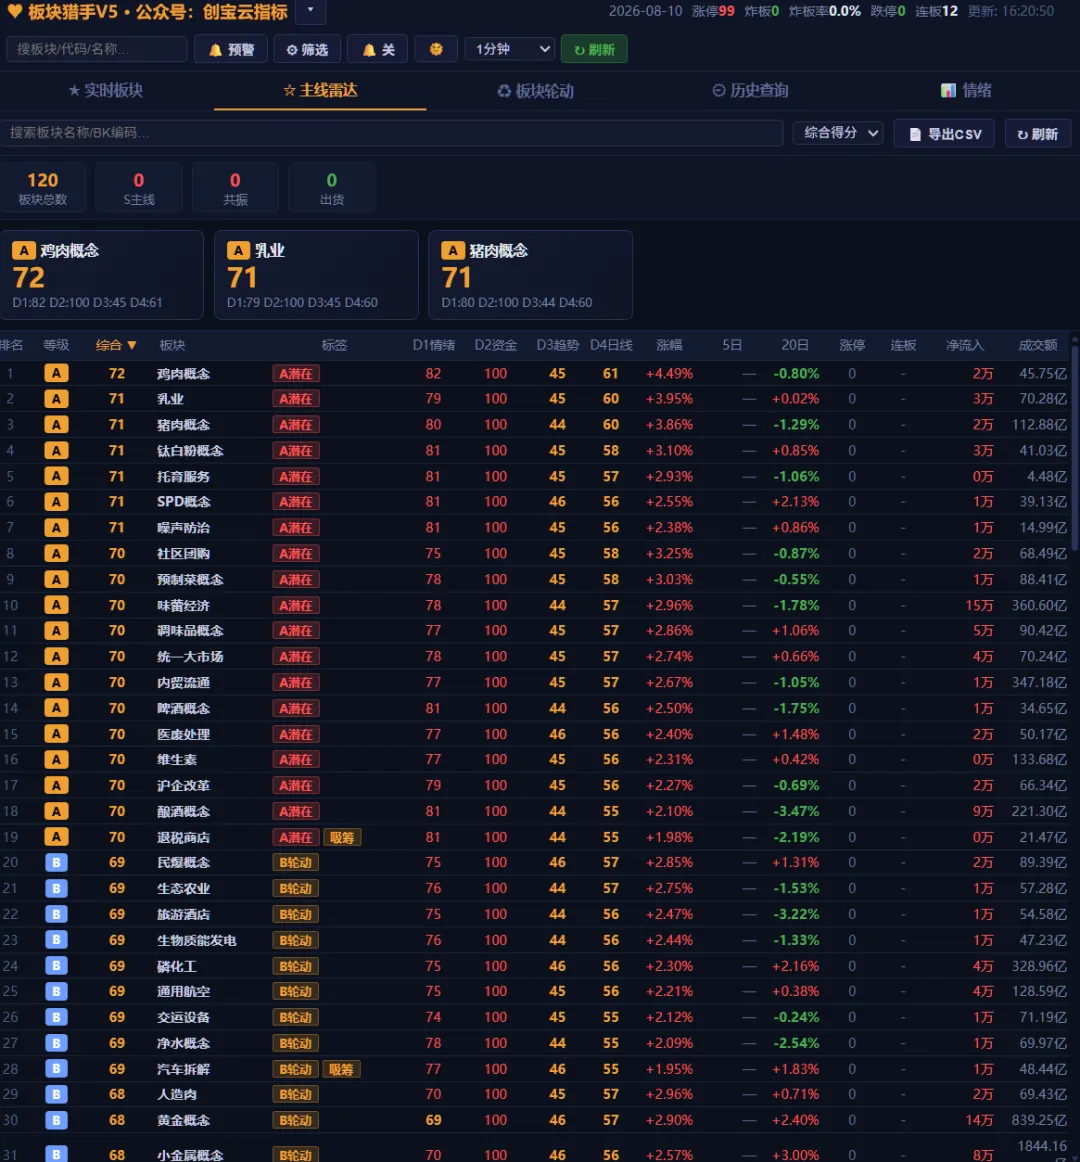Image resolution: width=1080 pixels, height=1162 pixels.
Task: Focus the 搜板块/代码/名称 search field
Action: [96, 49]
